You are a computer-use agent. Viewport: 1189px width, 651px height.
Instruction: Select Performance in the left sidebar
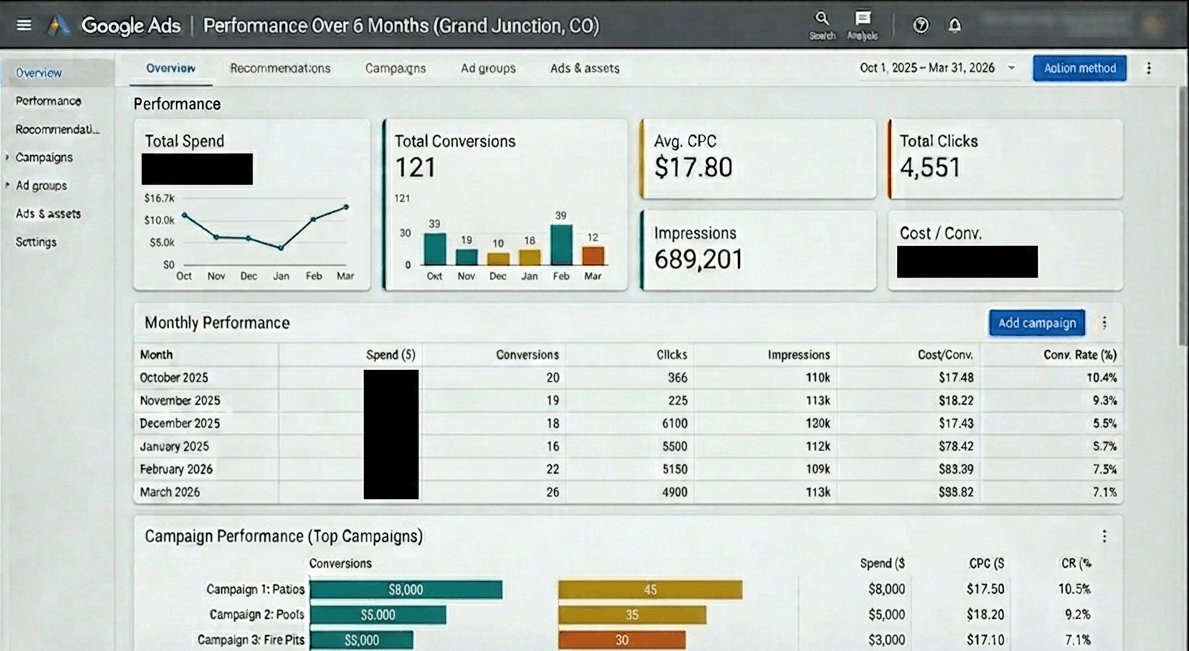(49, 101)
